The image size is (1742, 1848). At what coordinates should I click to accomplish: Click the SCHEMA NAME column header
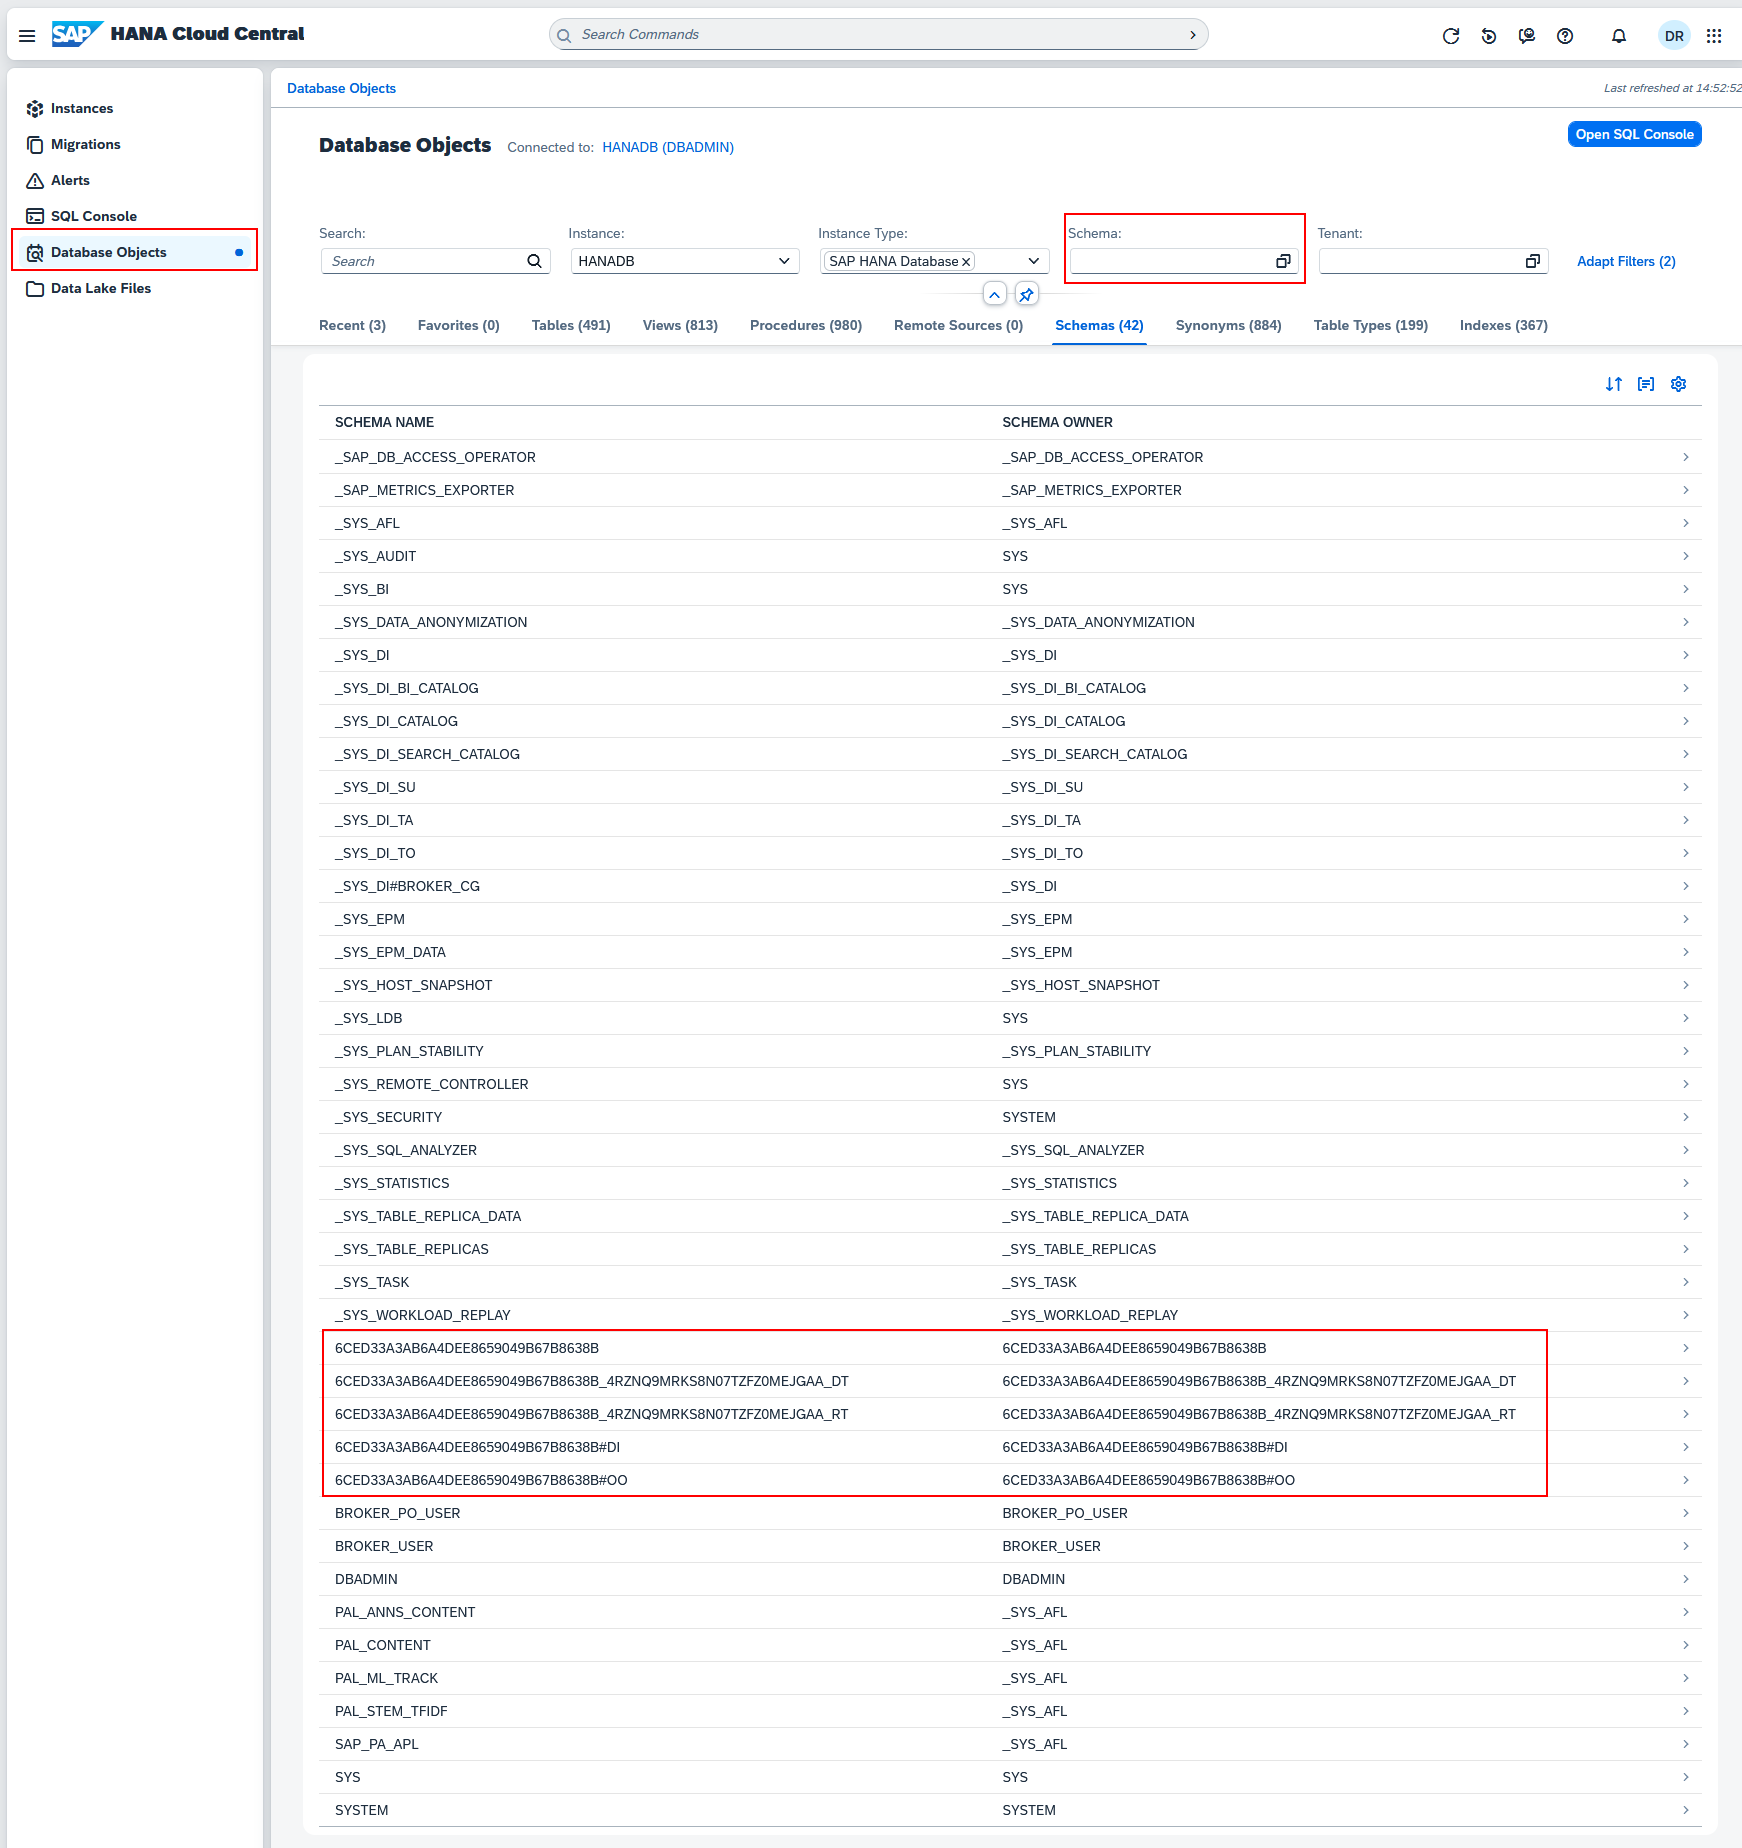tap(384, 422)
